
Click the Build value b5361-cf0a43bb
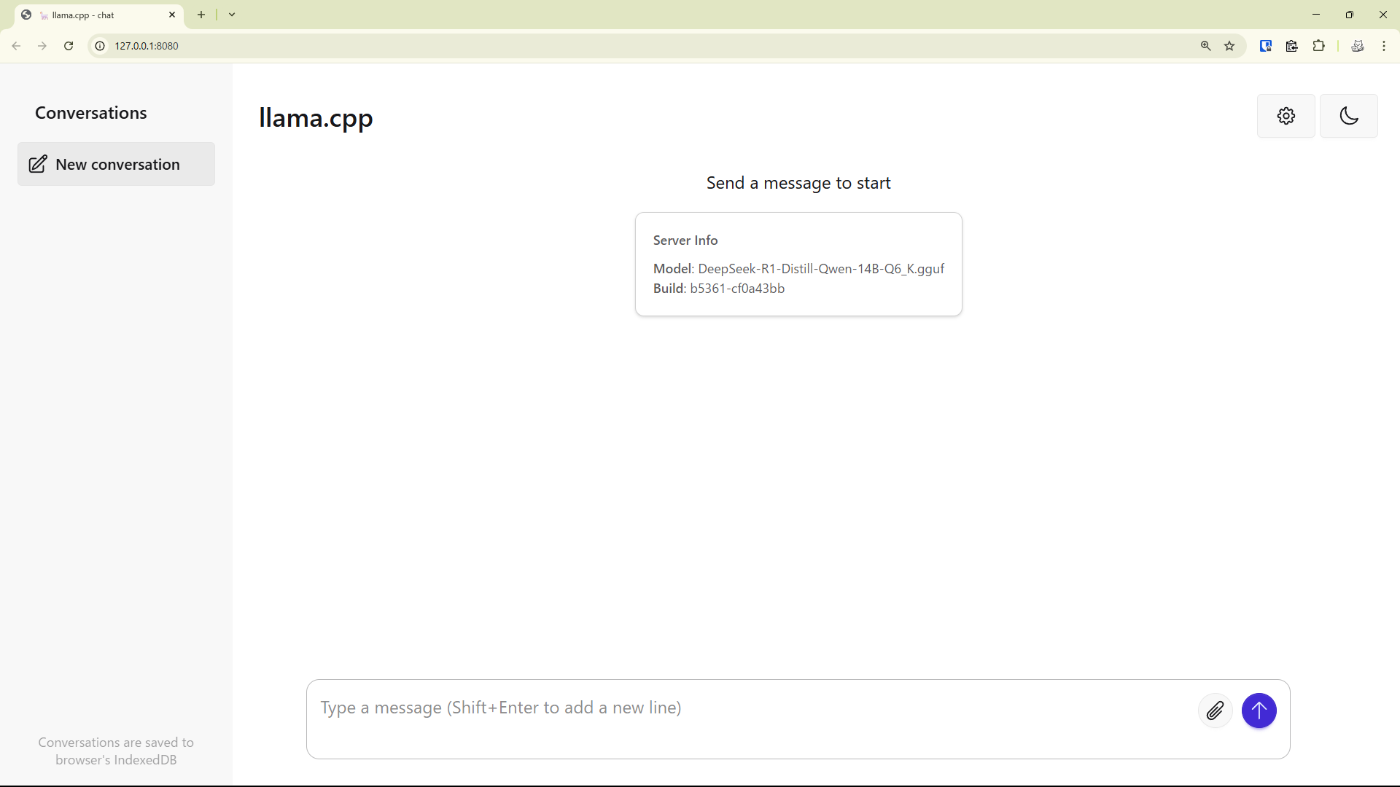pyautogui.click(x=737, y=289)
